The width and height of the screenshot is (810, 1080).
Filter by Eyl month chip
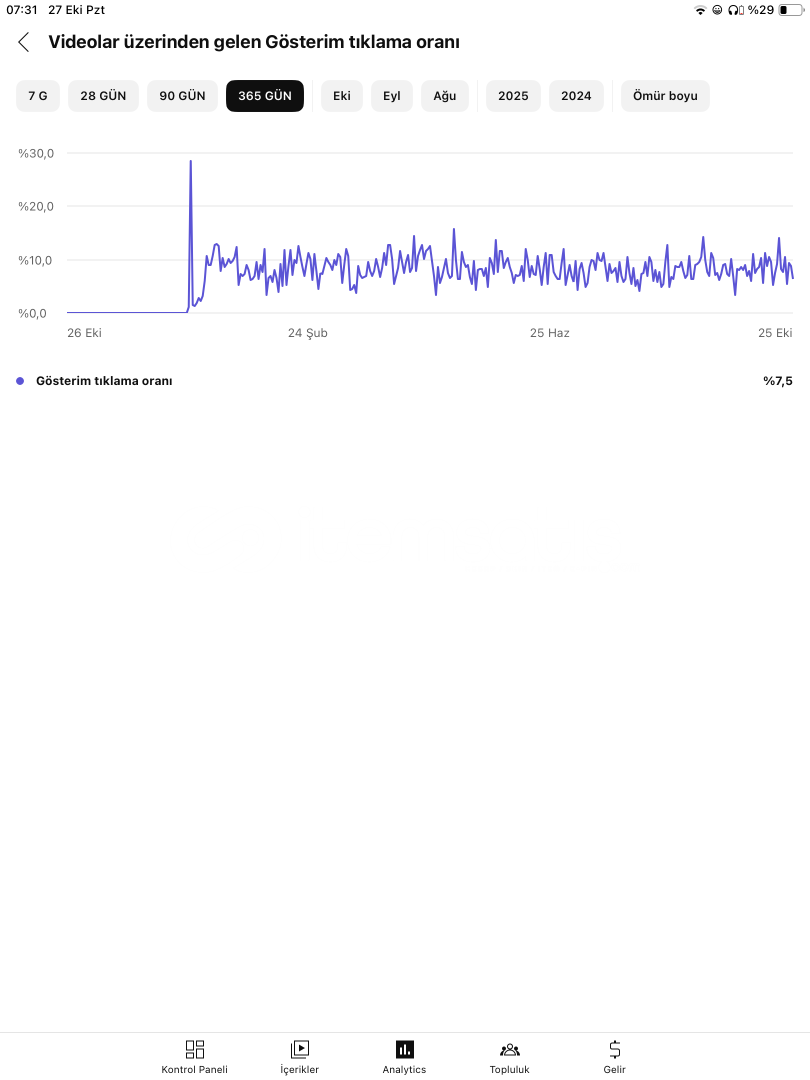click(x=392, y=96)
